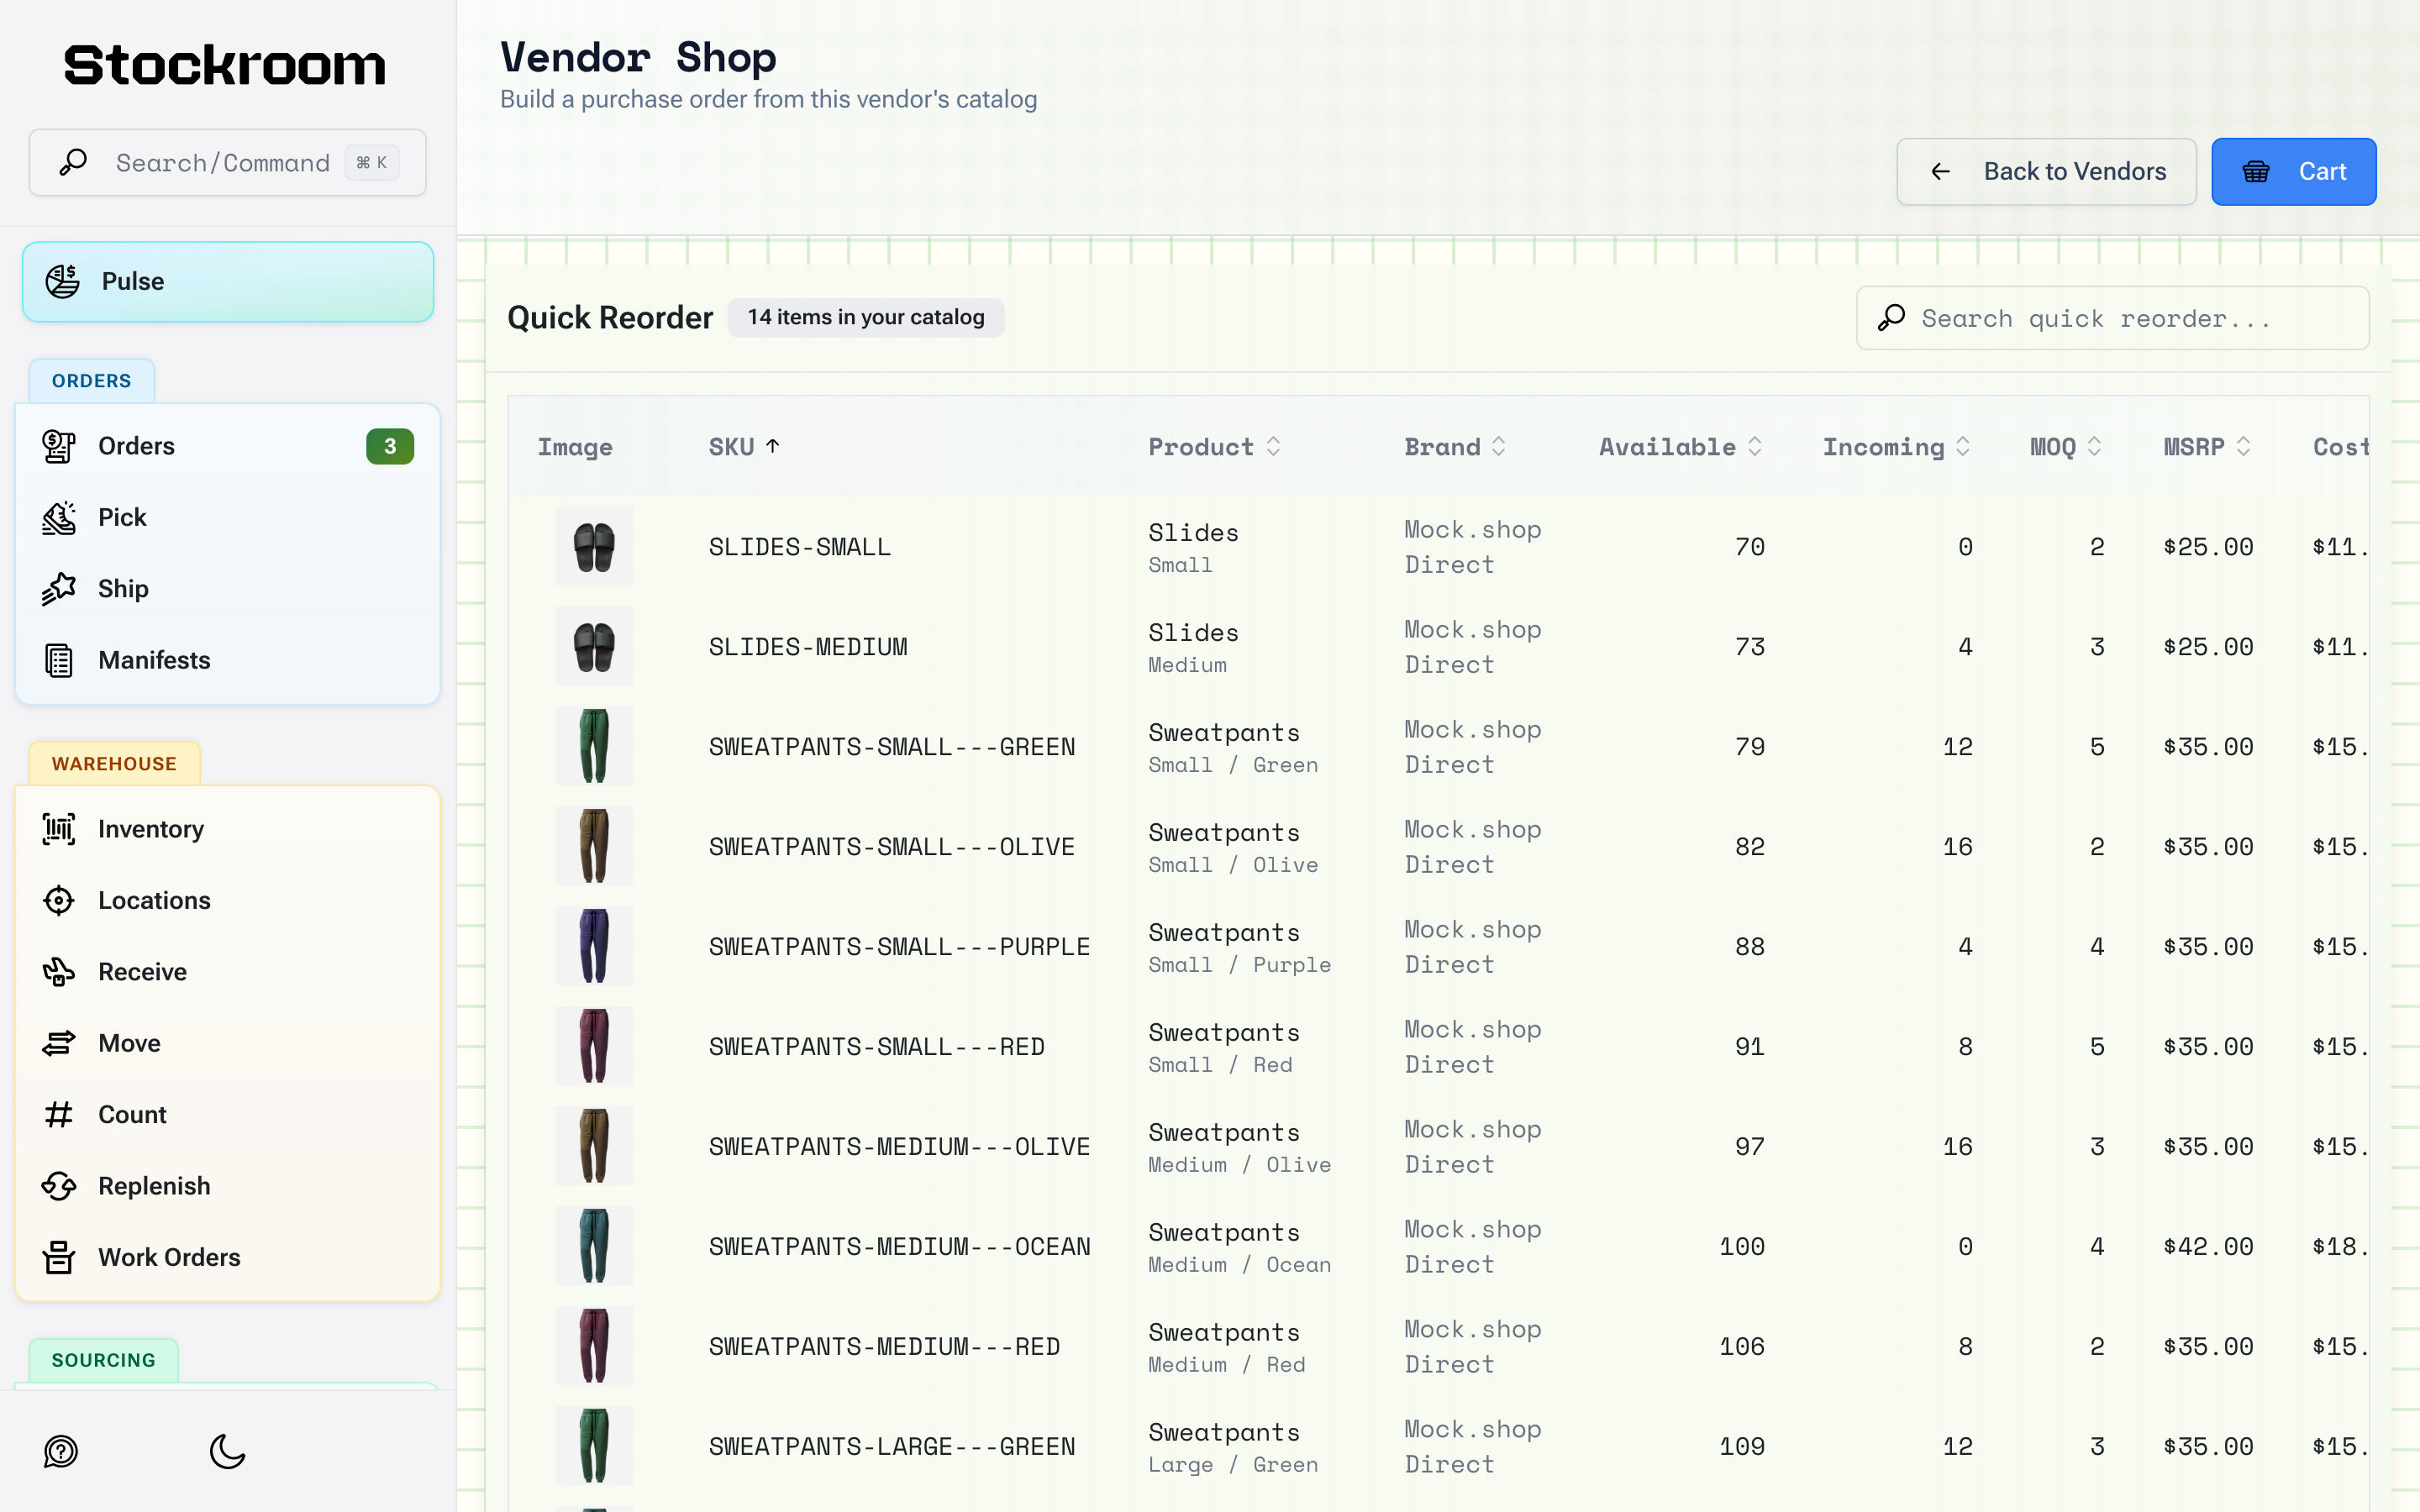Open the Locations target icon
This screenshot has width=2420, height=1512.
pos(59,900)
